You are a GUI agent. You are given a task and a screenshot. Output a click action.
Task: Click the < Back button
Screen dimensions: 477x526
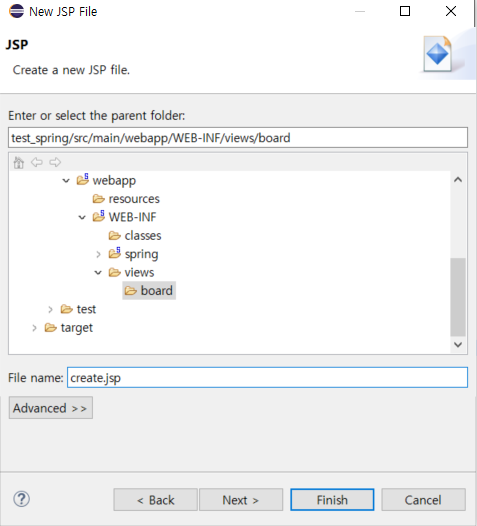coord(155,500)
